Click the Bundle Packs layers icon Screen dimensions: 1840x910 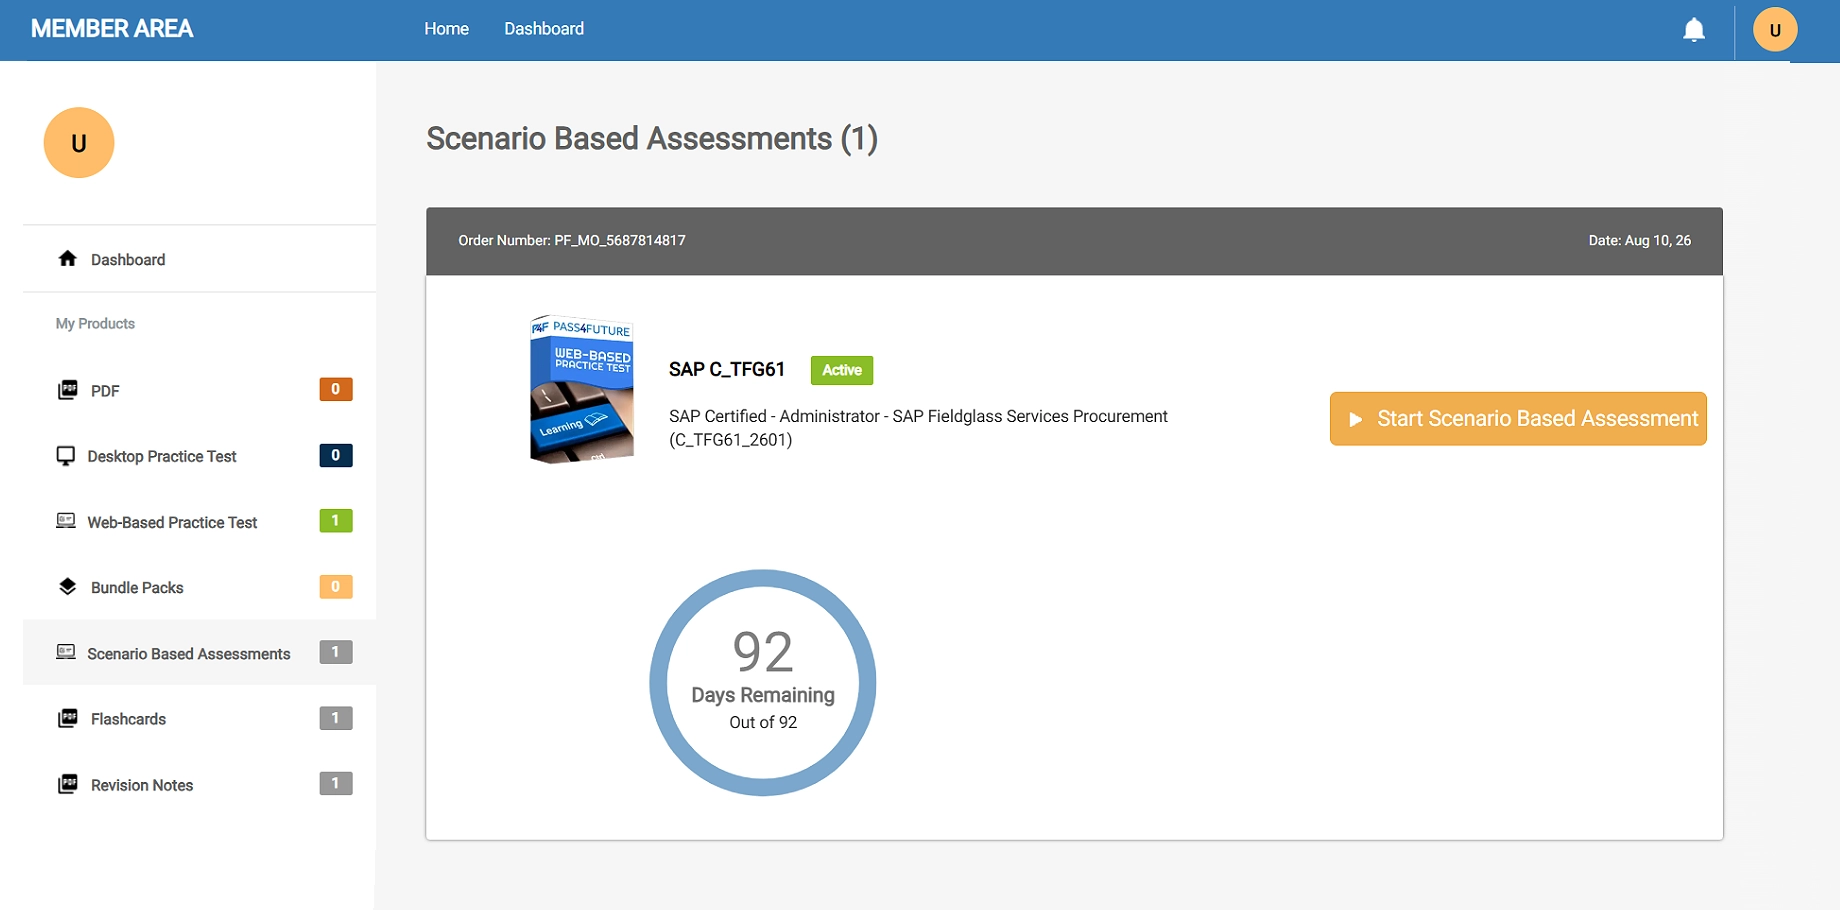click(x=68, y=587)
